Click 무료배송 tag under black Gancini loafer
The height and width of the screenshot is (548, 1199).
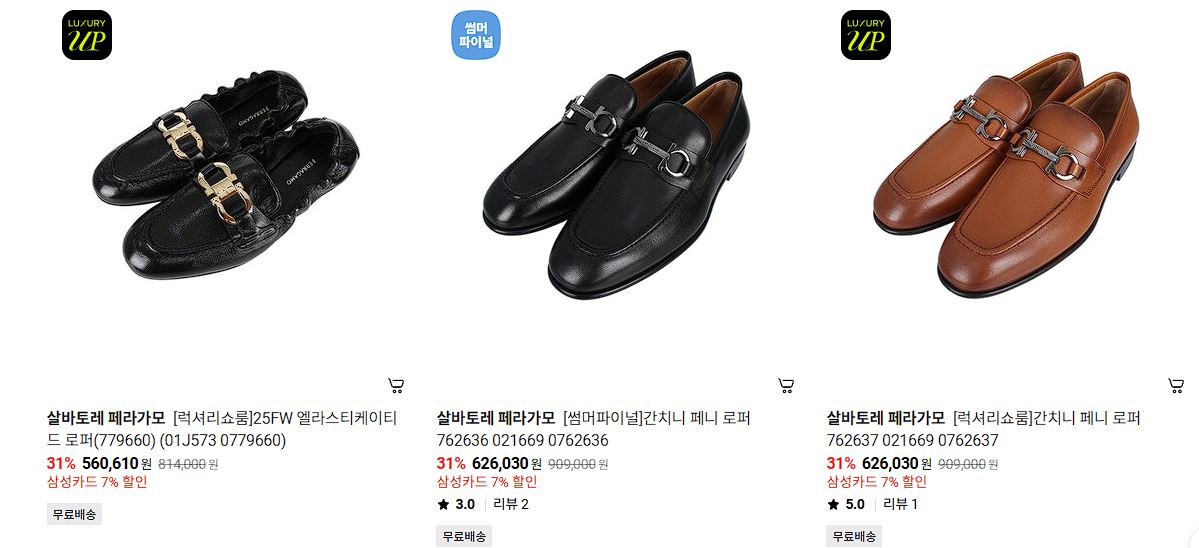pyautogui.click(x=464, y=536)
